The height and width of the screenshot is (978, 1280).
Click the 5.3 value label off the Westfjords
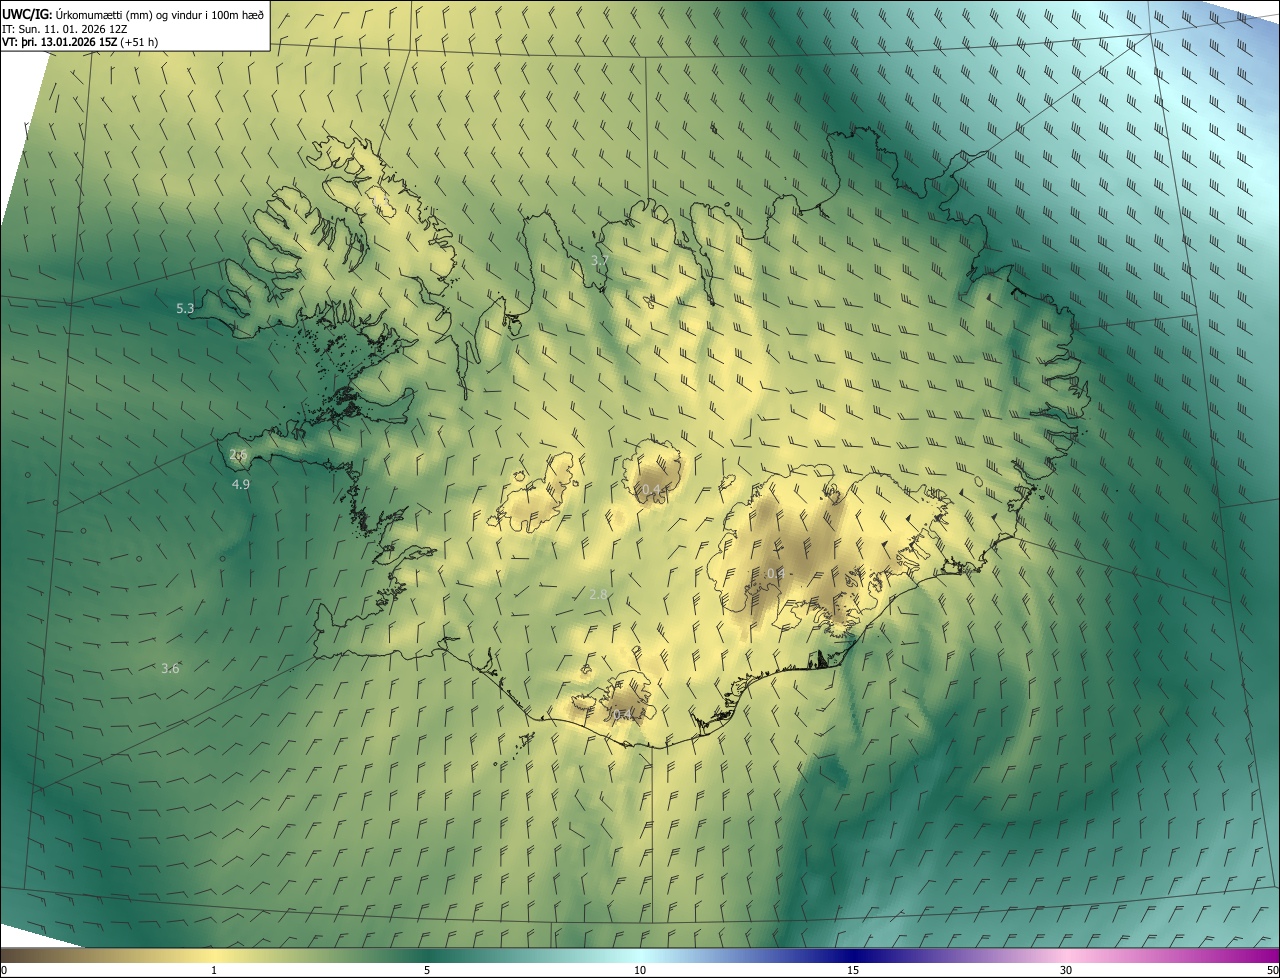(x=185, y=308)
